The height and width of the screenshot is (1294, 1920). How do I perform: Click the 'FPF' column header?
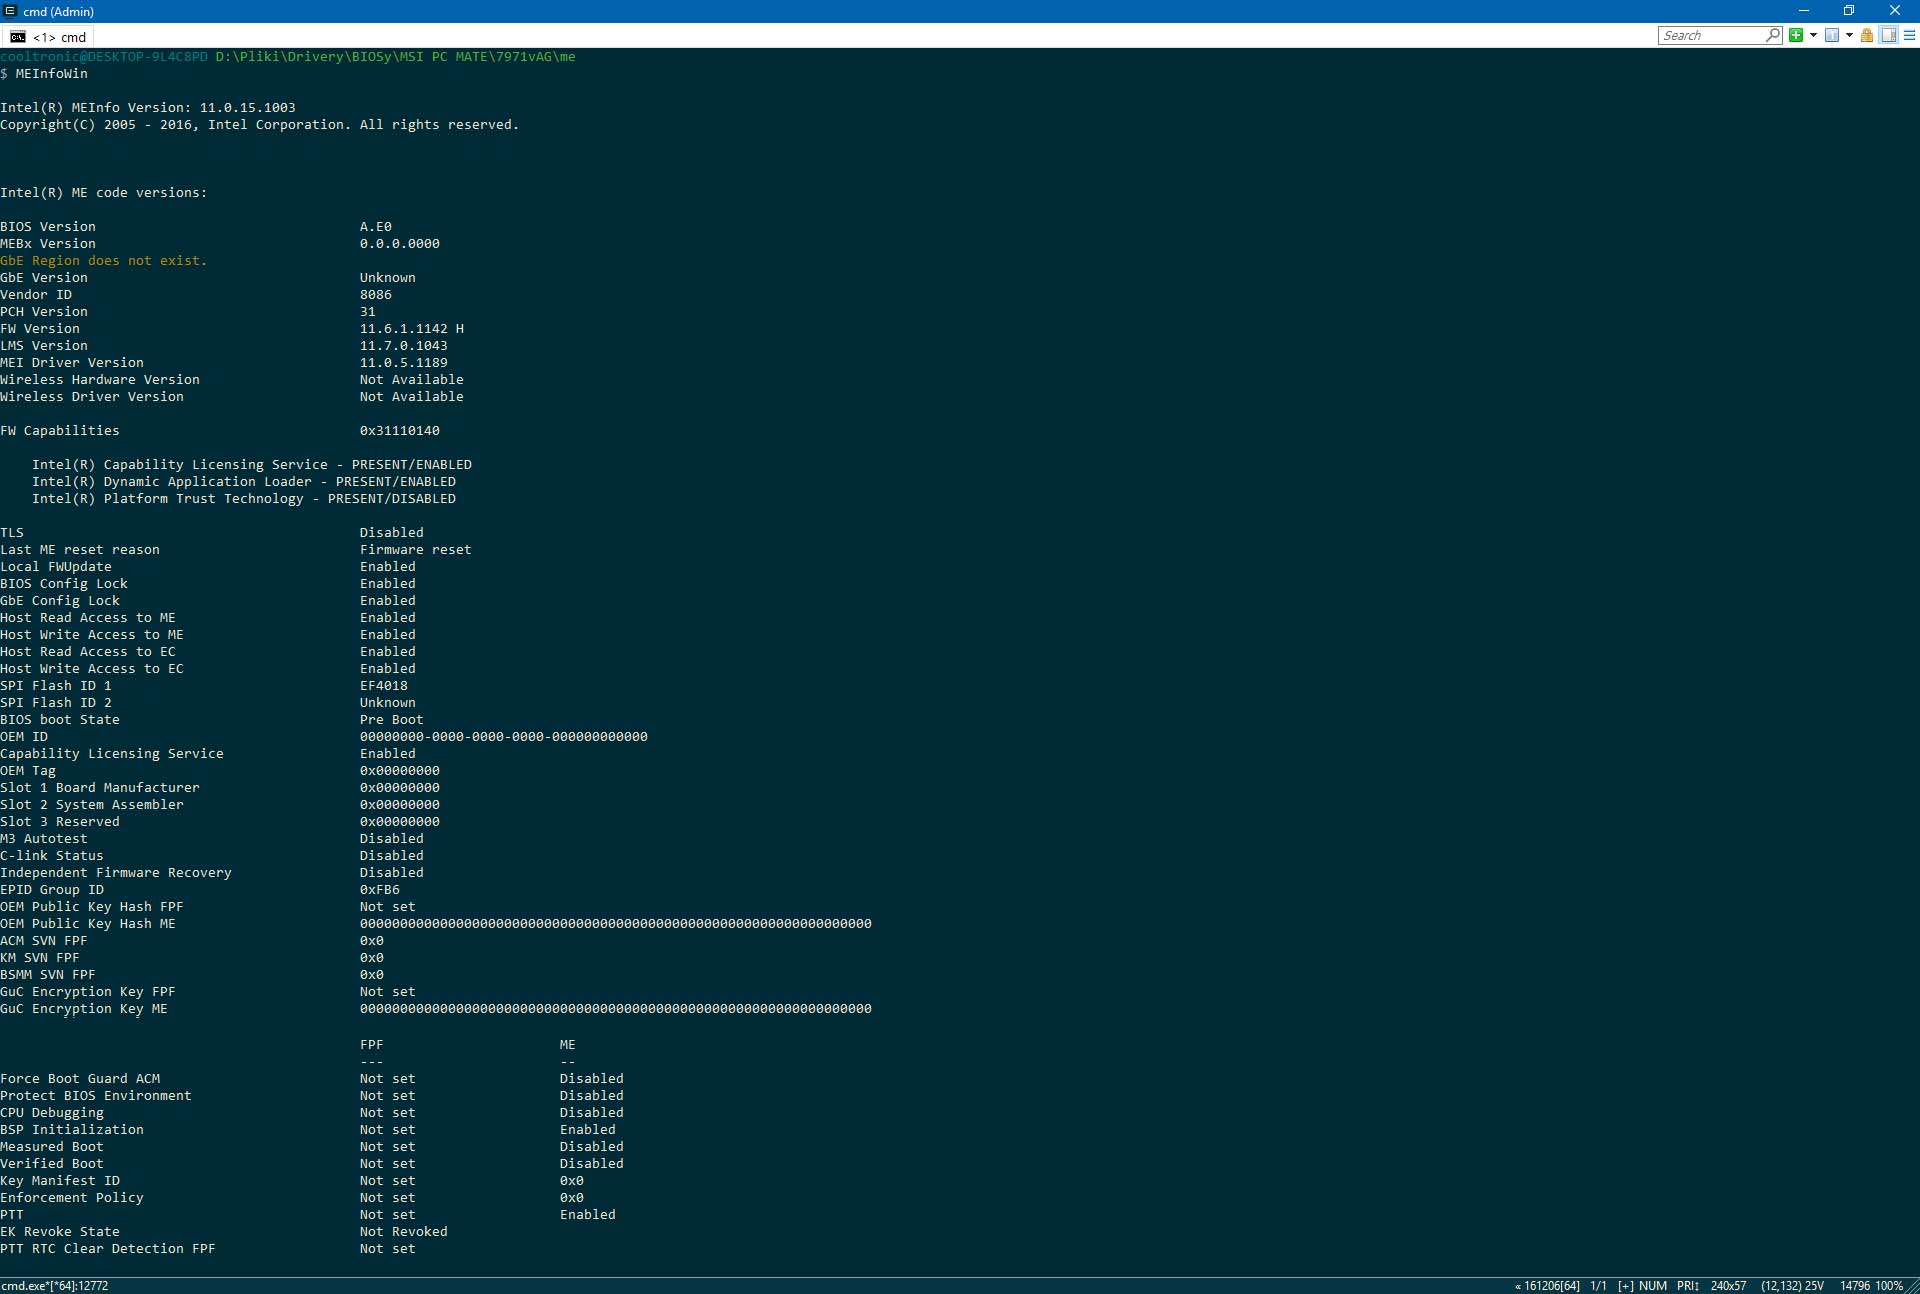tap(372, 1045)
